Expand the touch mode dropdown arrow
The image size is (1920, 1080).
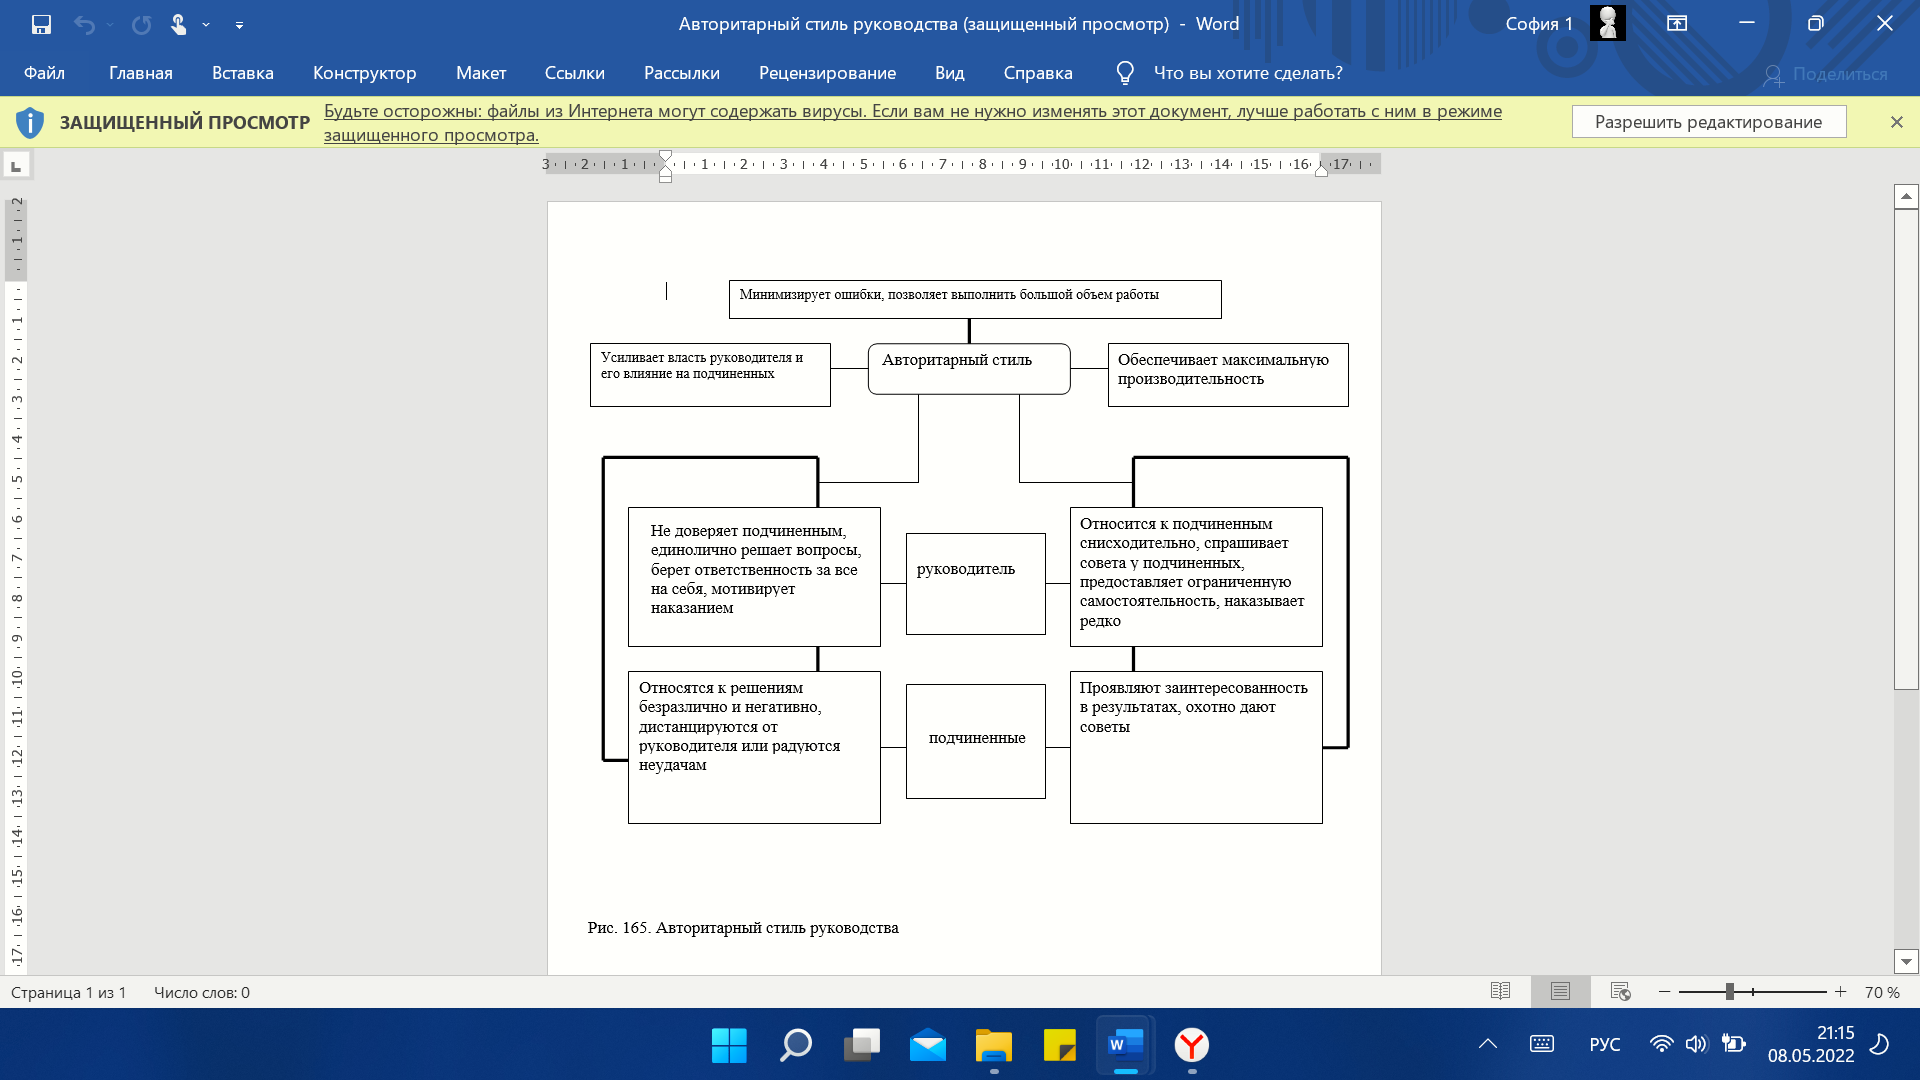tap(206, 25)
